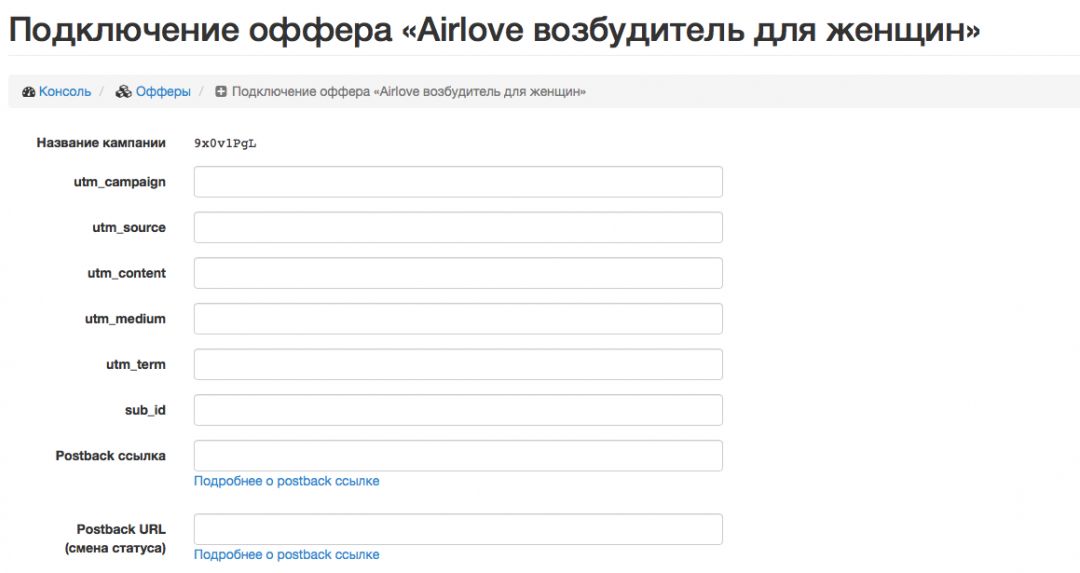The height and width of the screenshot is (573, 1080).
Task: Open Подробнее о postback ссылке under Postback URL
Action: click(x=287, y=554)
